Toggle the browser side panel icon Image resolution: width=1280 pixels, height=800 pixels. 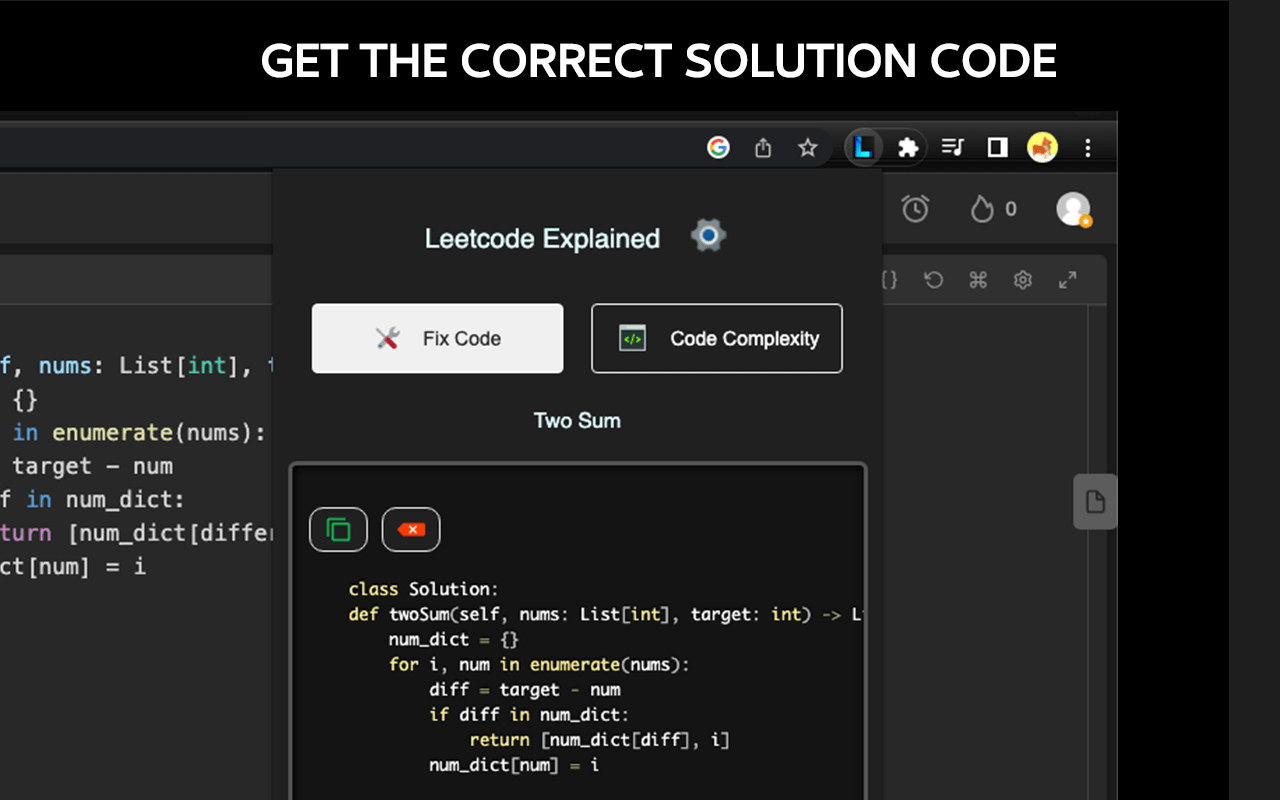click(x=997, y=148)
